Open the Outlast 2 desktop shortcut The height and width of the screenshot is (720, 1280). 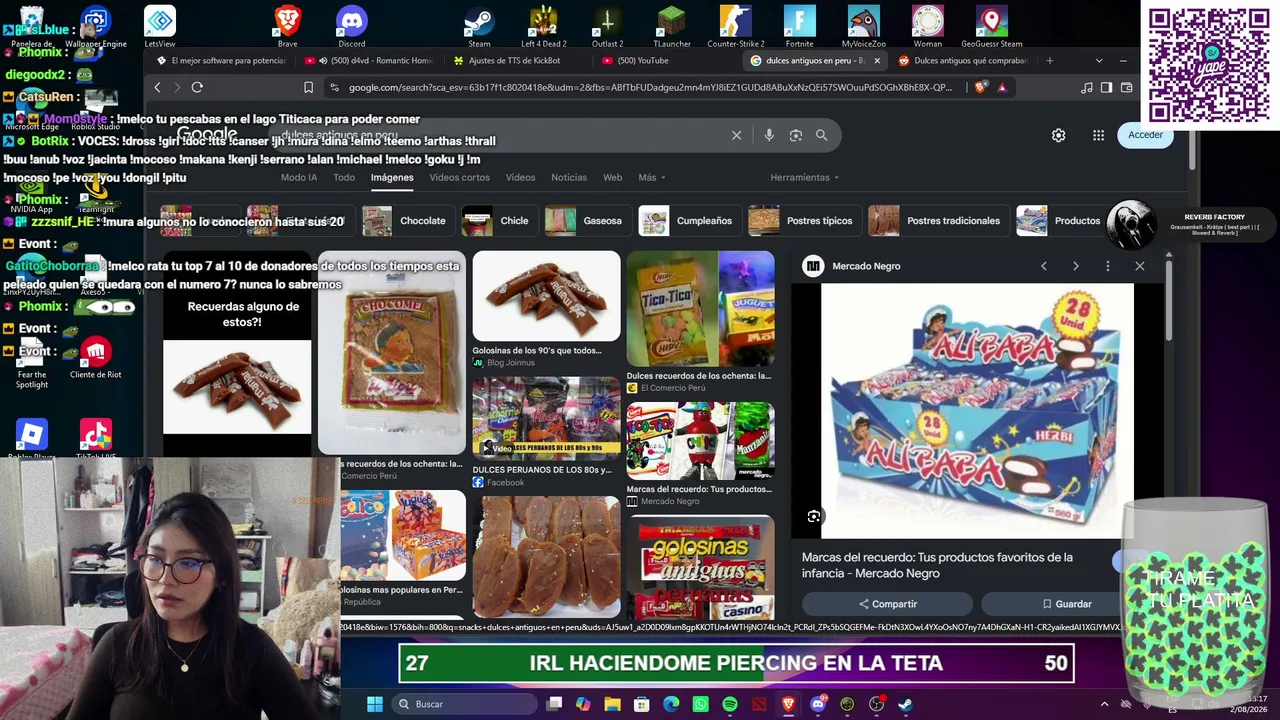point(607,25)
